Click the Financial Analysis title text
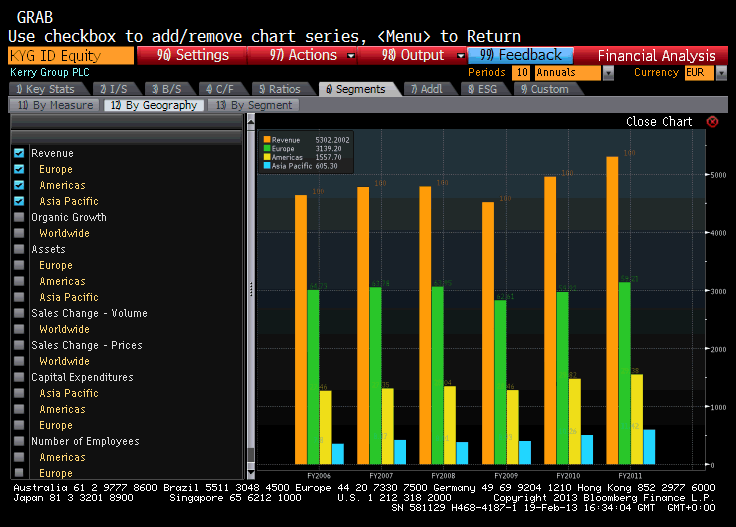The image size is (736, 527). (656, 56)
